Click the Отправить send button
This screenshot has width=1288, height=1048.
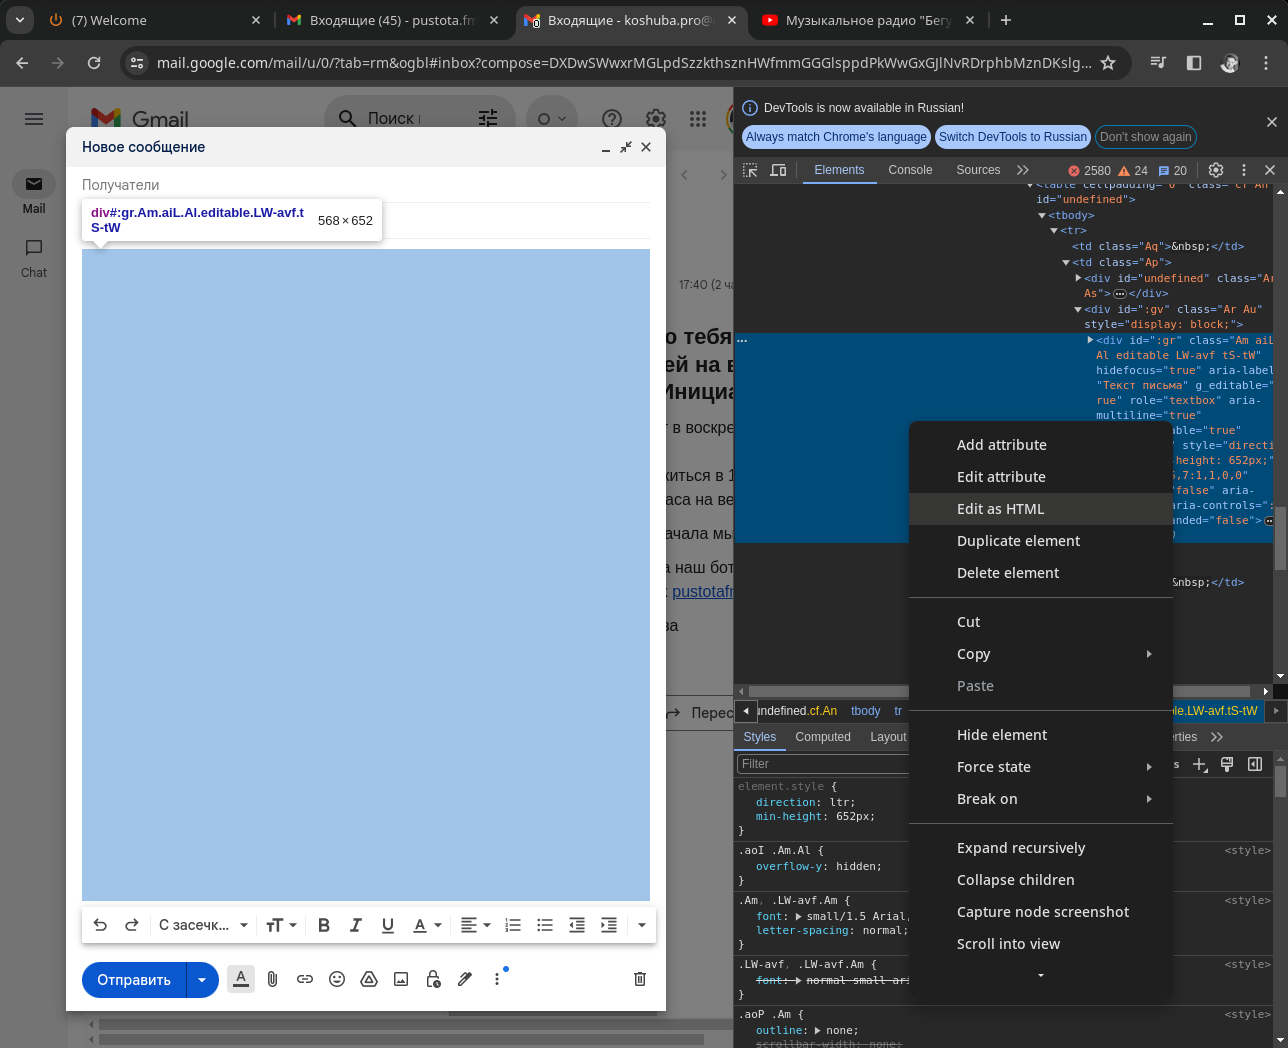[134, 980]
